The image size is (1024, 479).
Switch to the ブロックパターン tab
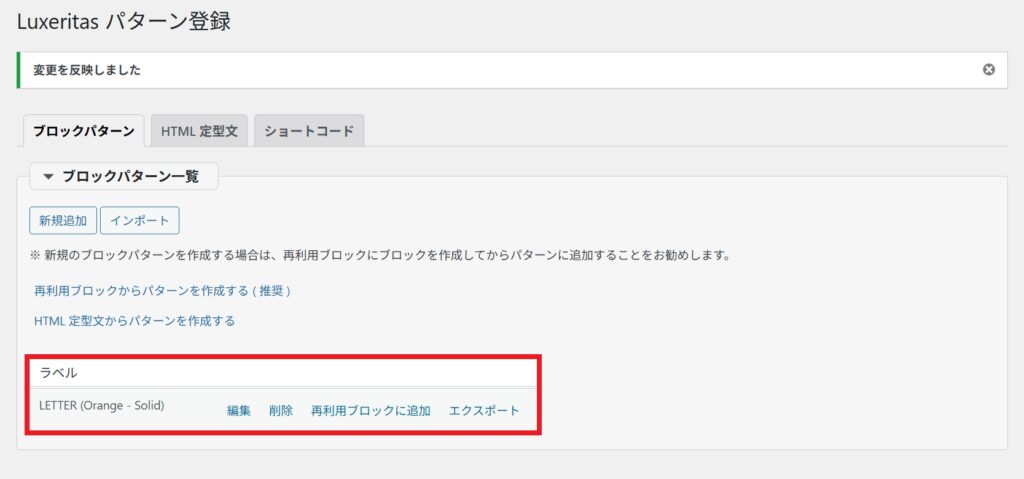pyautogui.click(x=84, y=131)
